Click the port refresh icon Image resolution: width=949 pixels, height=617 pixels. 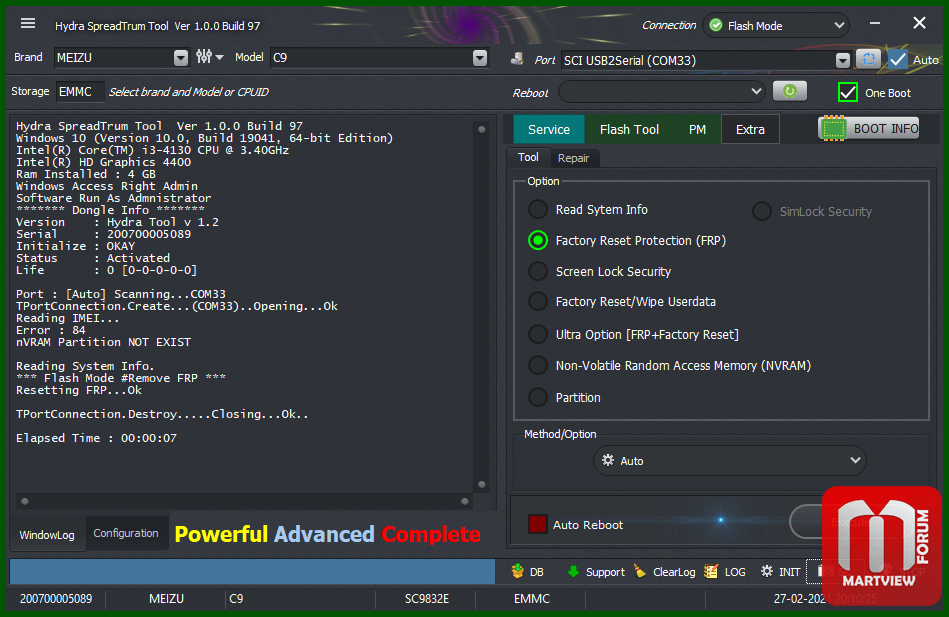click(868, 60)
